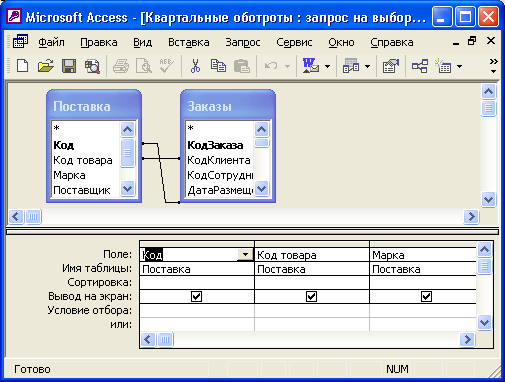
Task: Click the New document toolbar icon
Action: coord(22,66)
